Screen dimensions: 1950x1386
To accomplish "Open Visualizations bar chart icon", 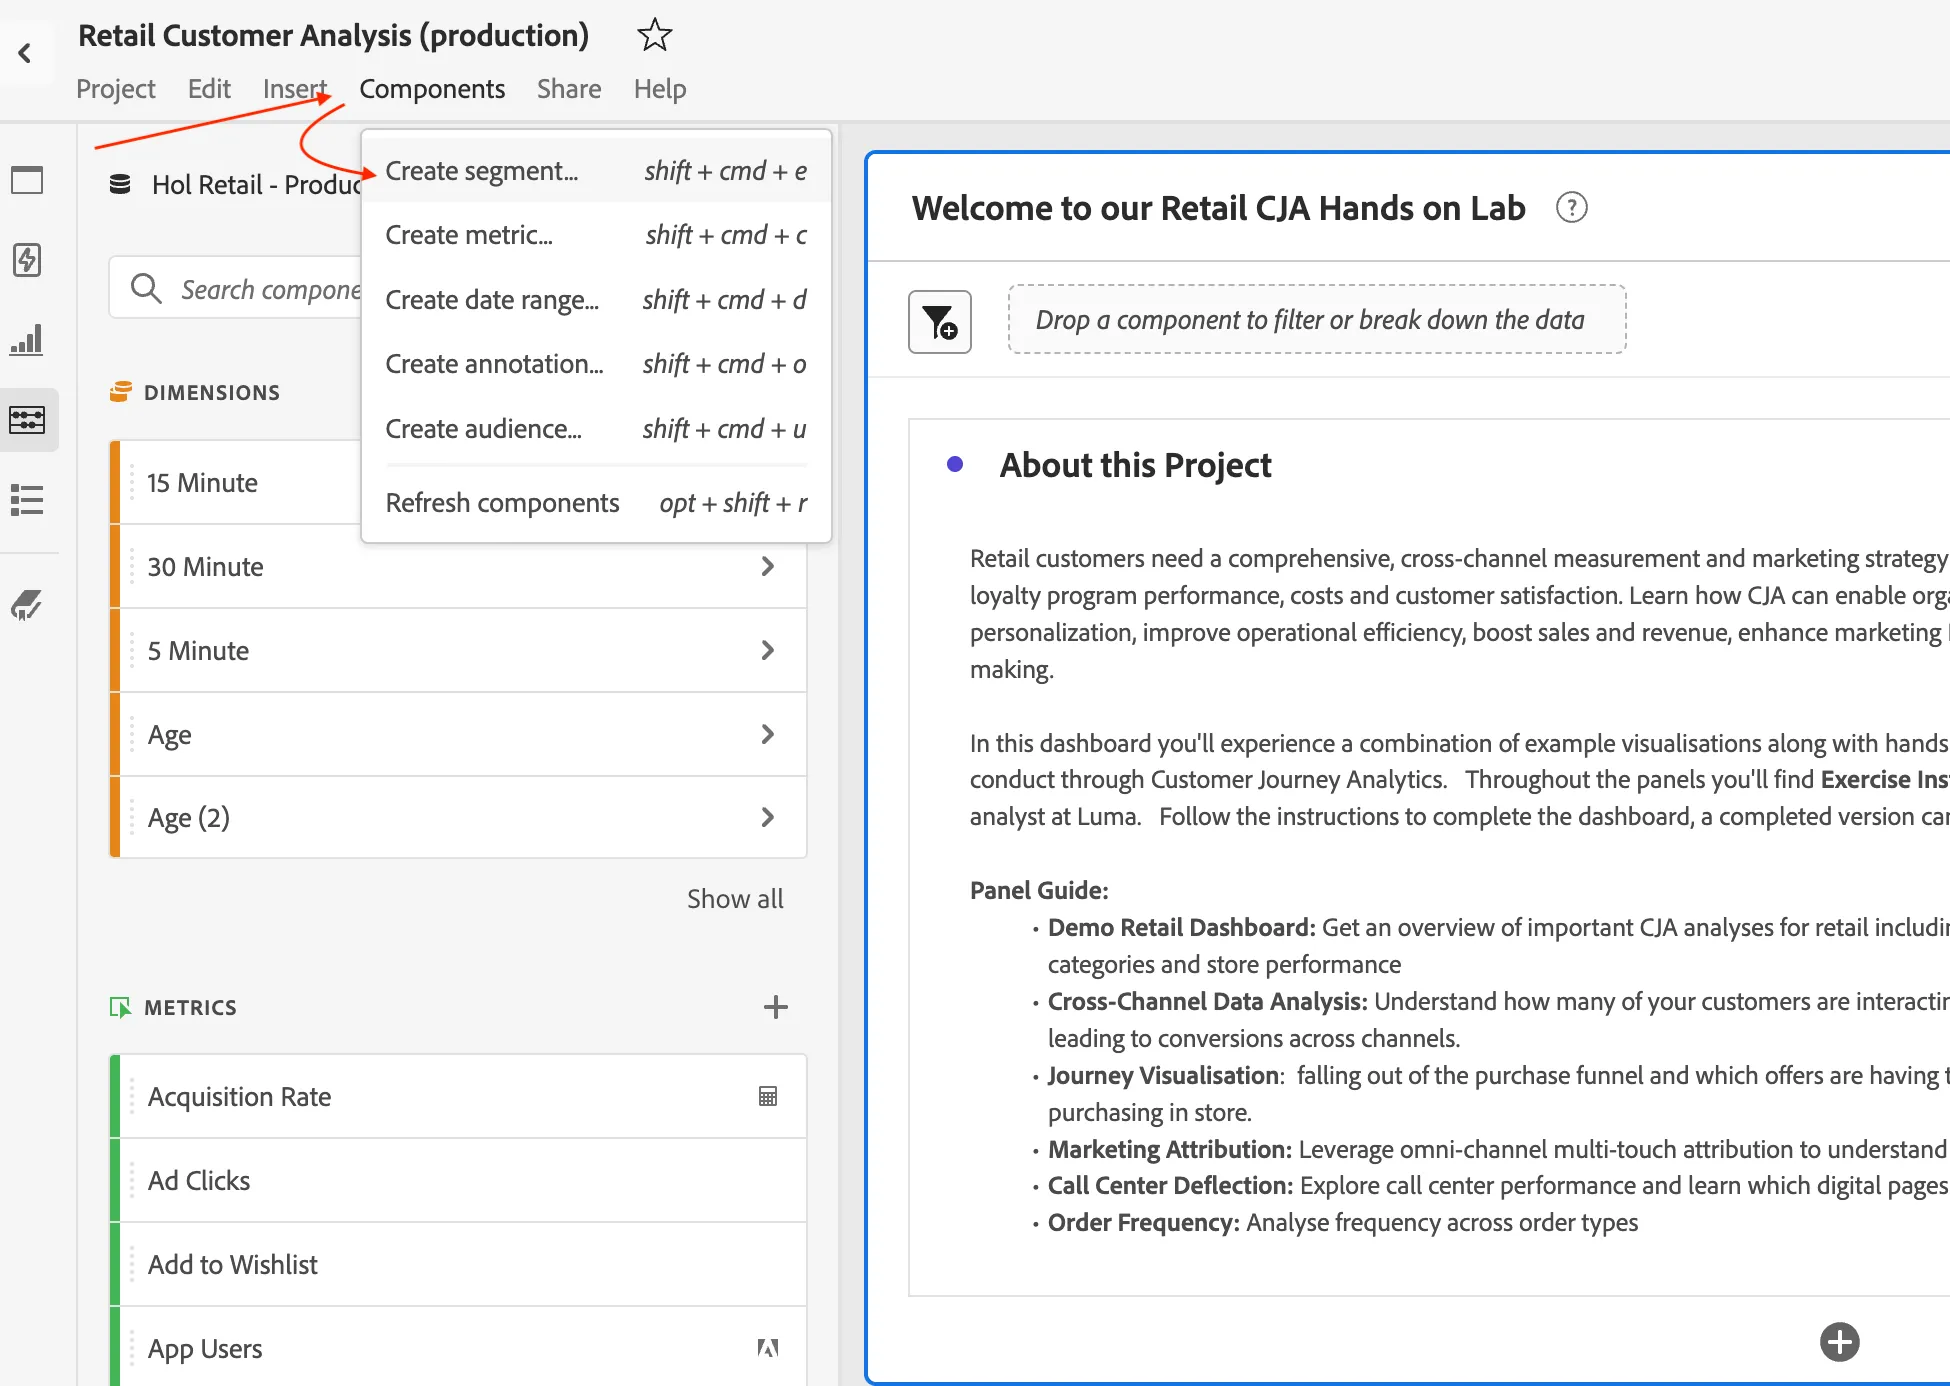I will (27, 340).
